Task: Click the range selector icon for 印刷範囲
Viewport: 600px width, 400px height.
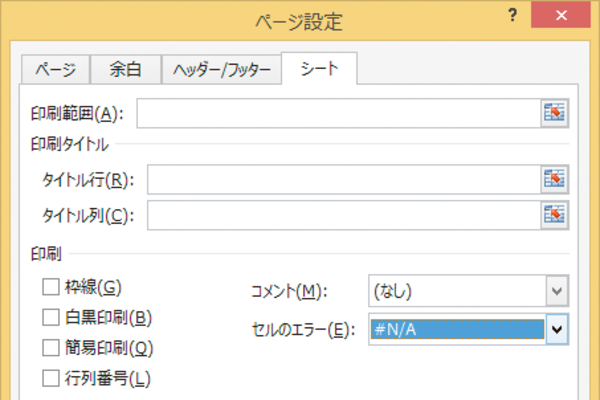Action: [554, 113]
